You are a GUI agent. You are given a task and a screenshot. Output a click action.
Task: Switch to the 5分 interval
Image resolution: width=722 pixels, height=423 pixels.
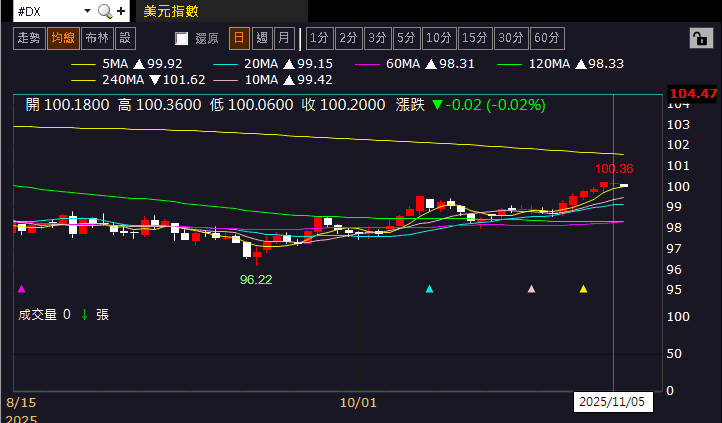pos(406,38)
